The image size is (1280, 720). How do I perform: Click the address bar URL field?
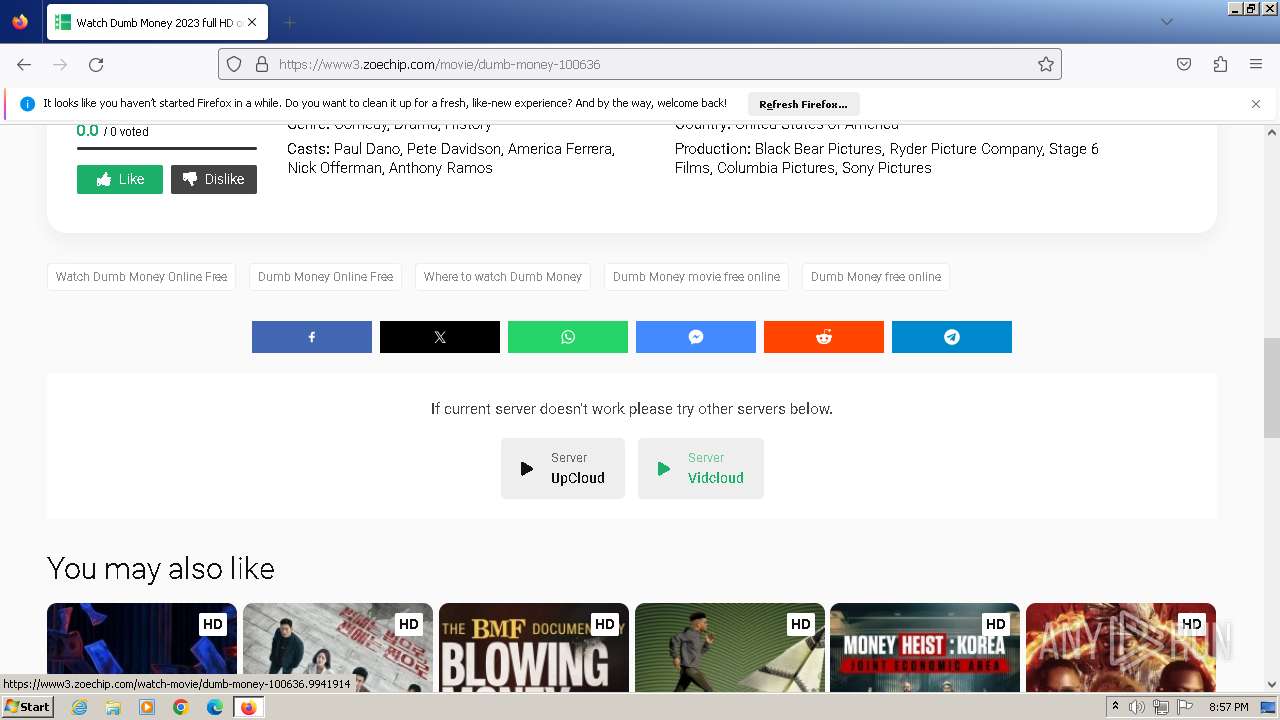640,64
